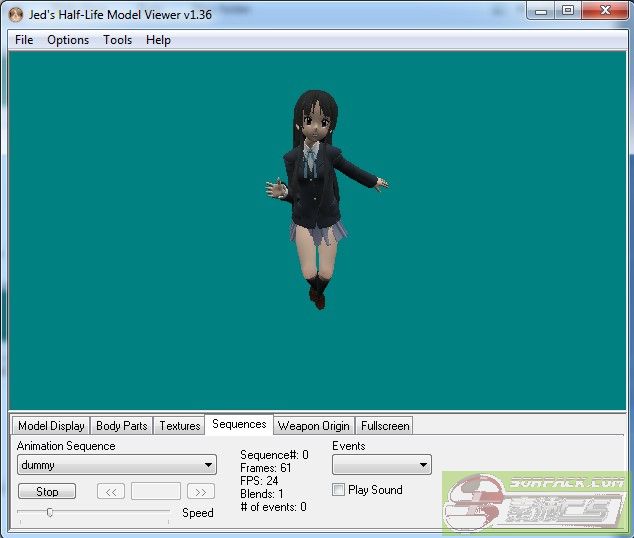Switch to the Model Display tab
The image size is (634, 538).
51,426
